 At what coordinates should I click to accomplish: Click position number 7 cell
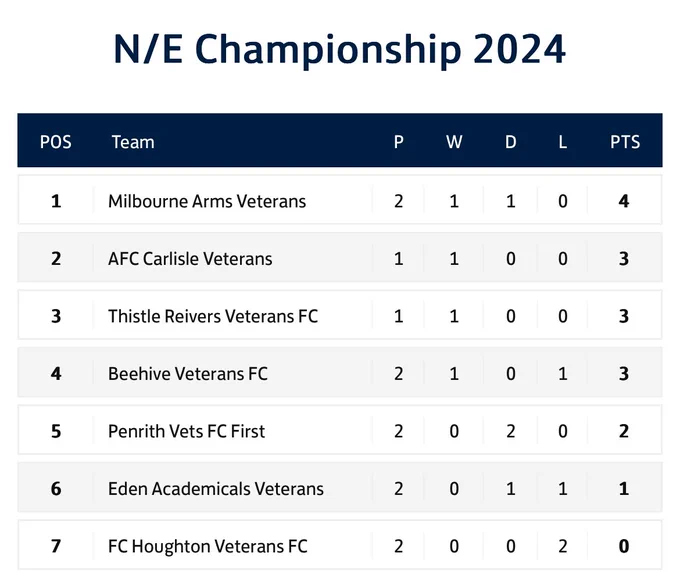point(56,546)
